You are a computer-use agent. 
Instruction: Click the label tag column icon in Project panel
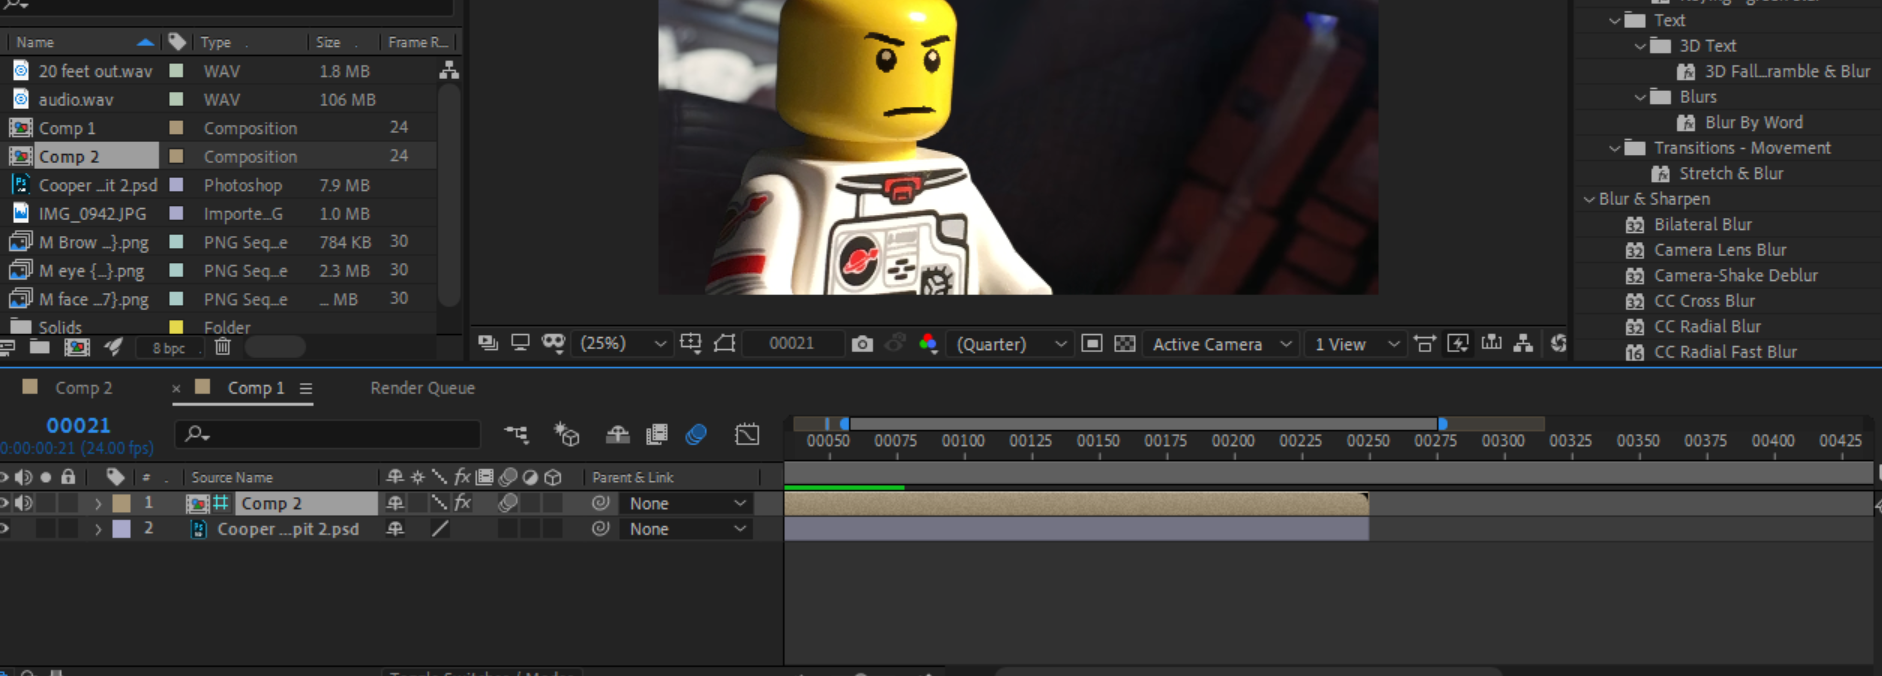(177, 42)
